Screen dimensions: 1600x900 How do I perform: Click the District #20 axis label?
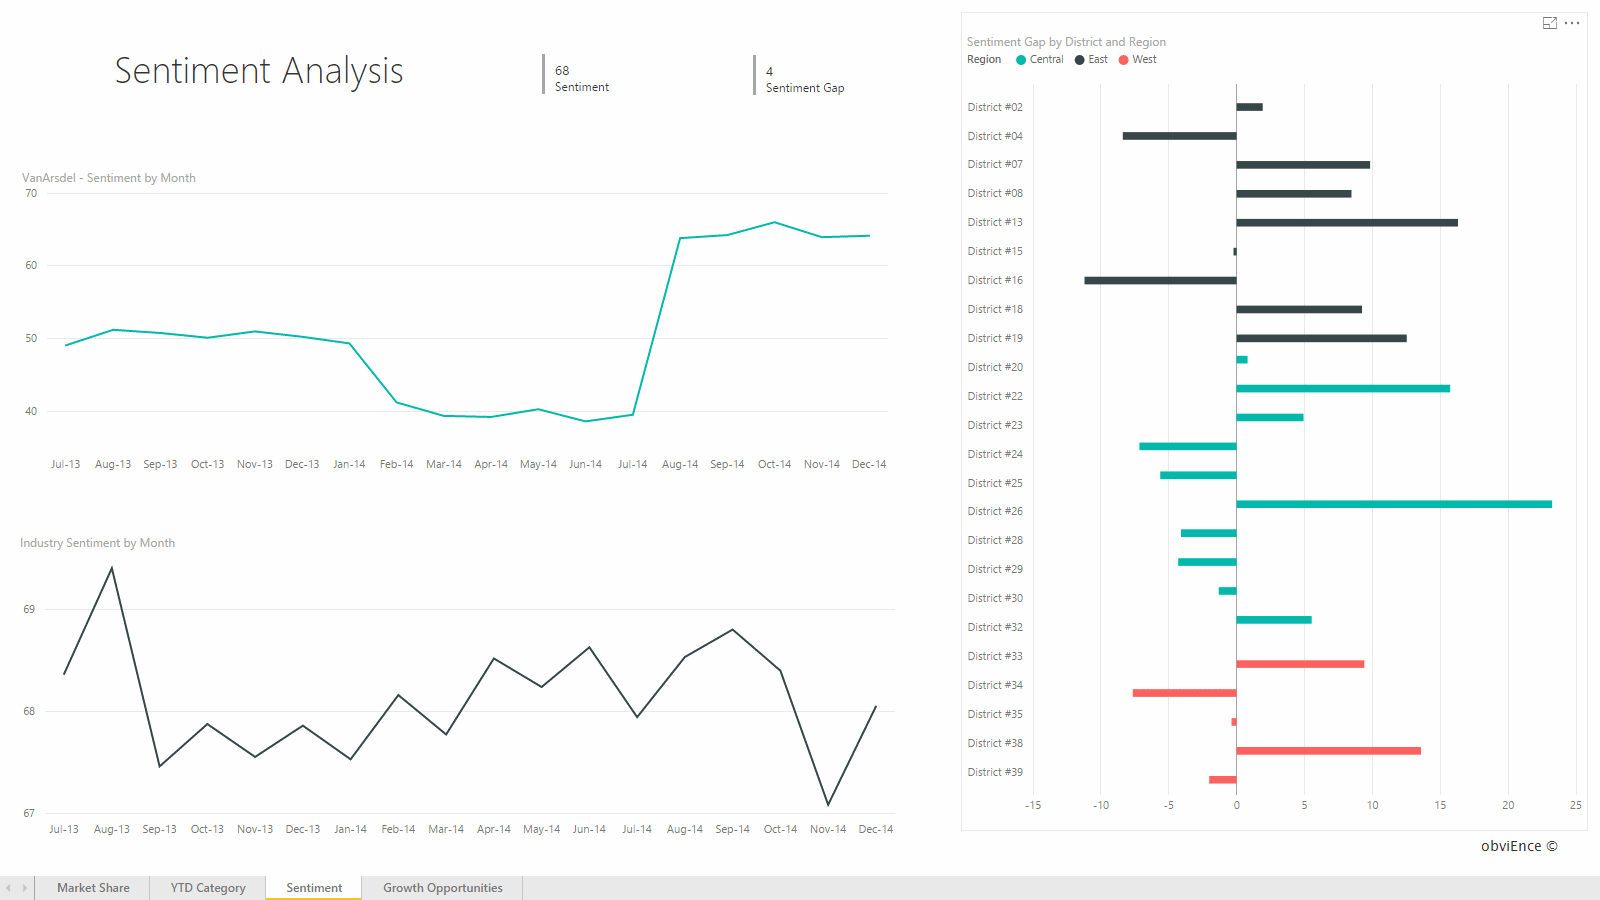tap(995, 367)
